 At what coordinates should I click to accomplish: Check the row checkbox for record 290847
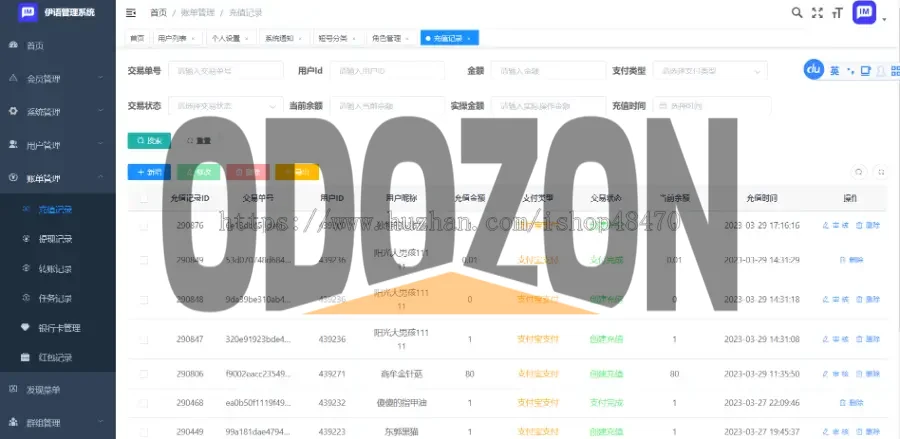pos(143,340)
